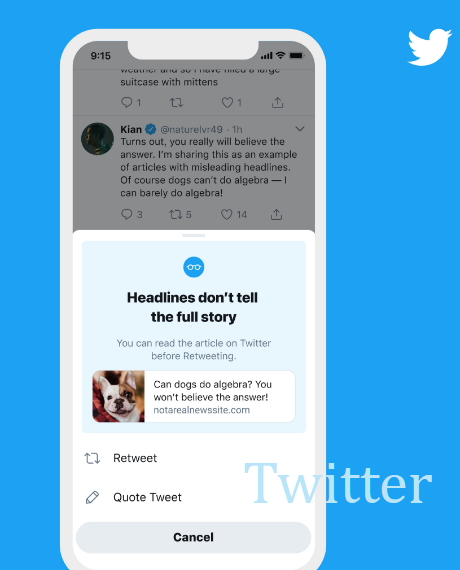Screen dimensions: 460x570
Task: Open the chevron menu on Kian's tweet
Action: click(300, 129)
